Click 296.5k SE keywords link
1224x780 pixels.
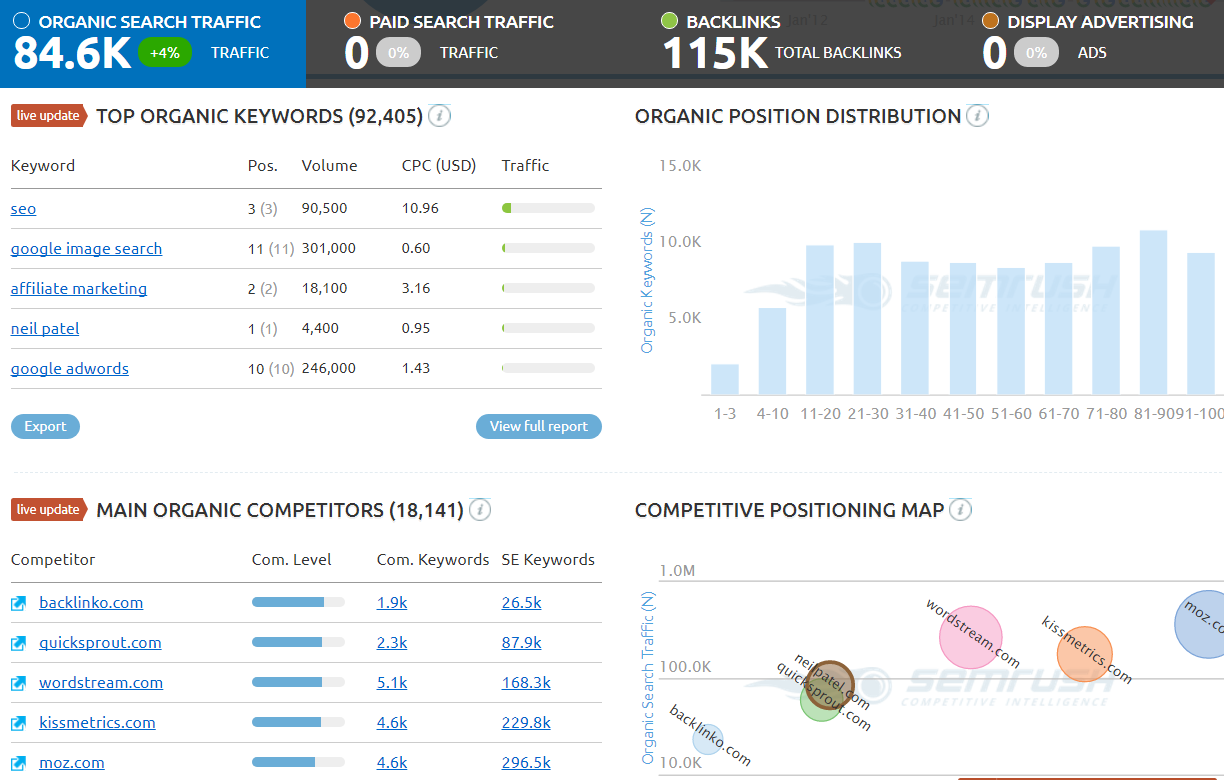526,763
